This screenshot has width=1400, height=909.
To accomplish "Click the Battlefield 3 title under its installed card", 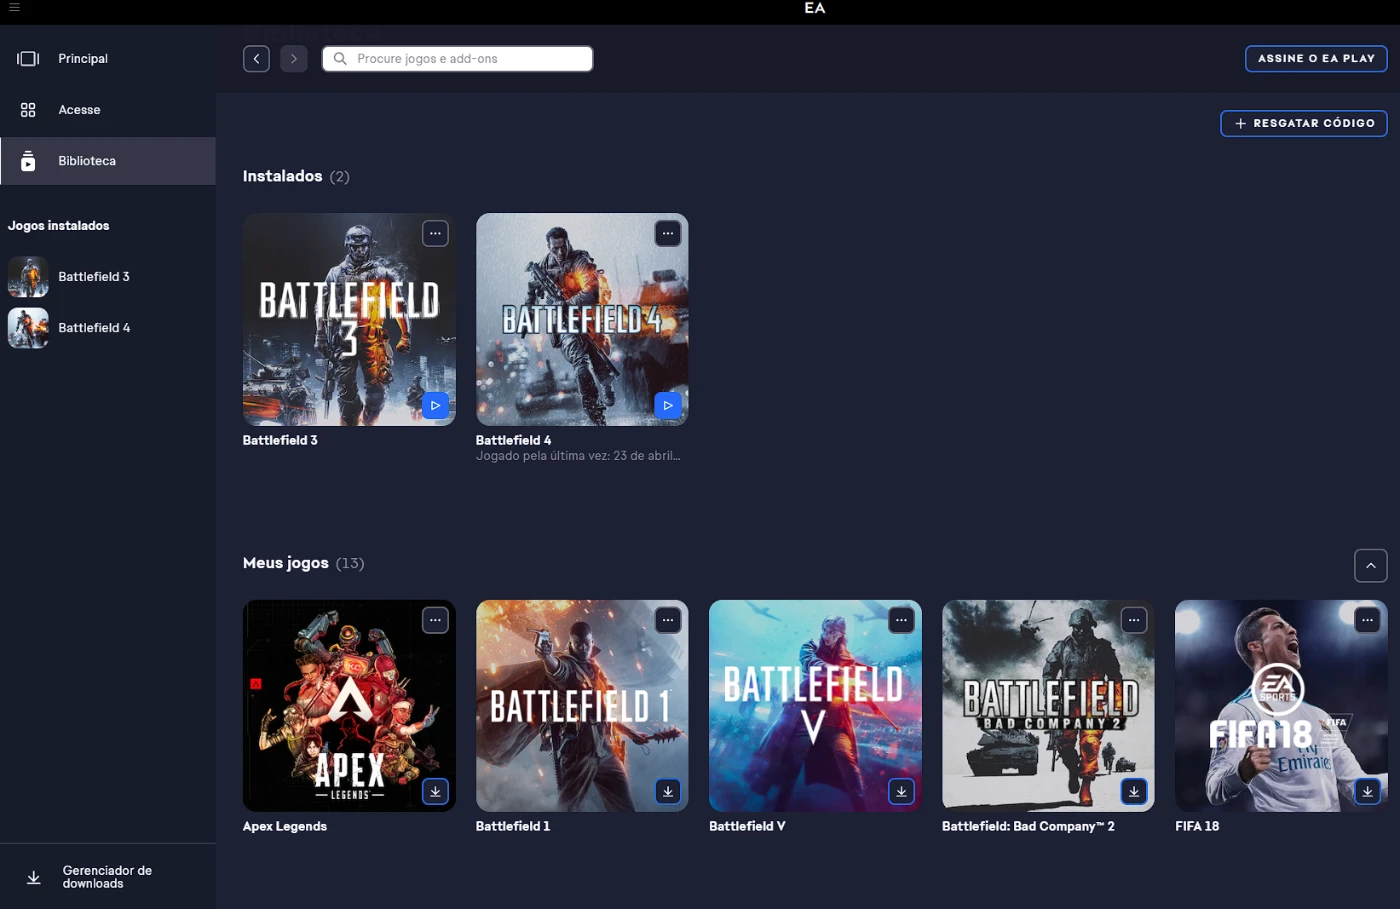I will tap(280, 440).
